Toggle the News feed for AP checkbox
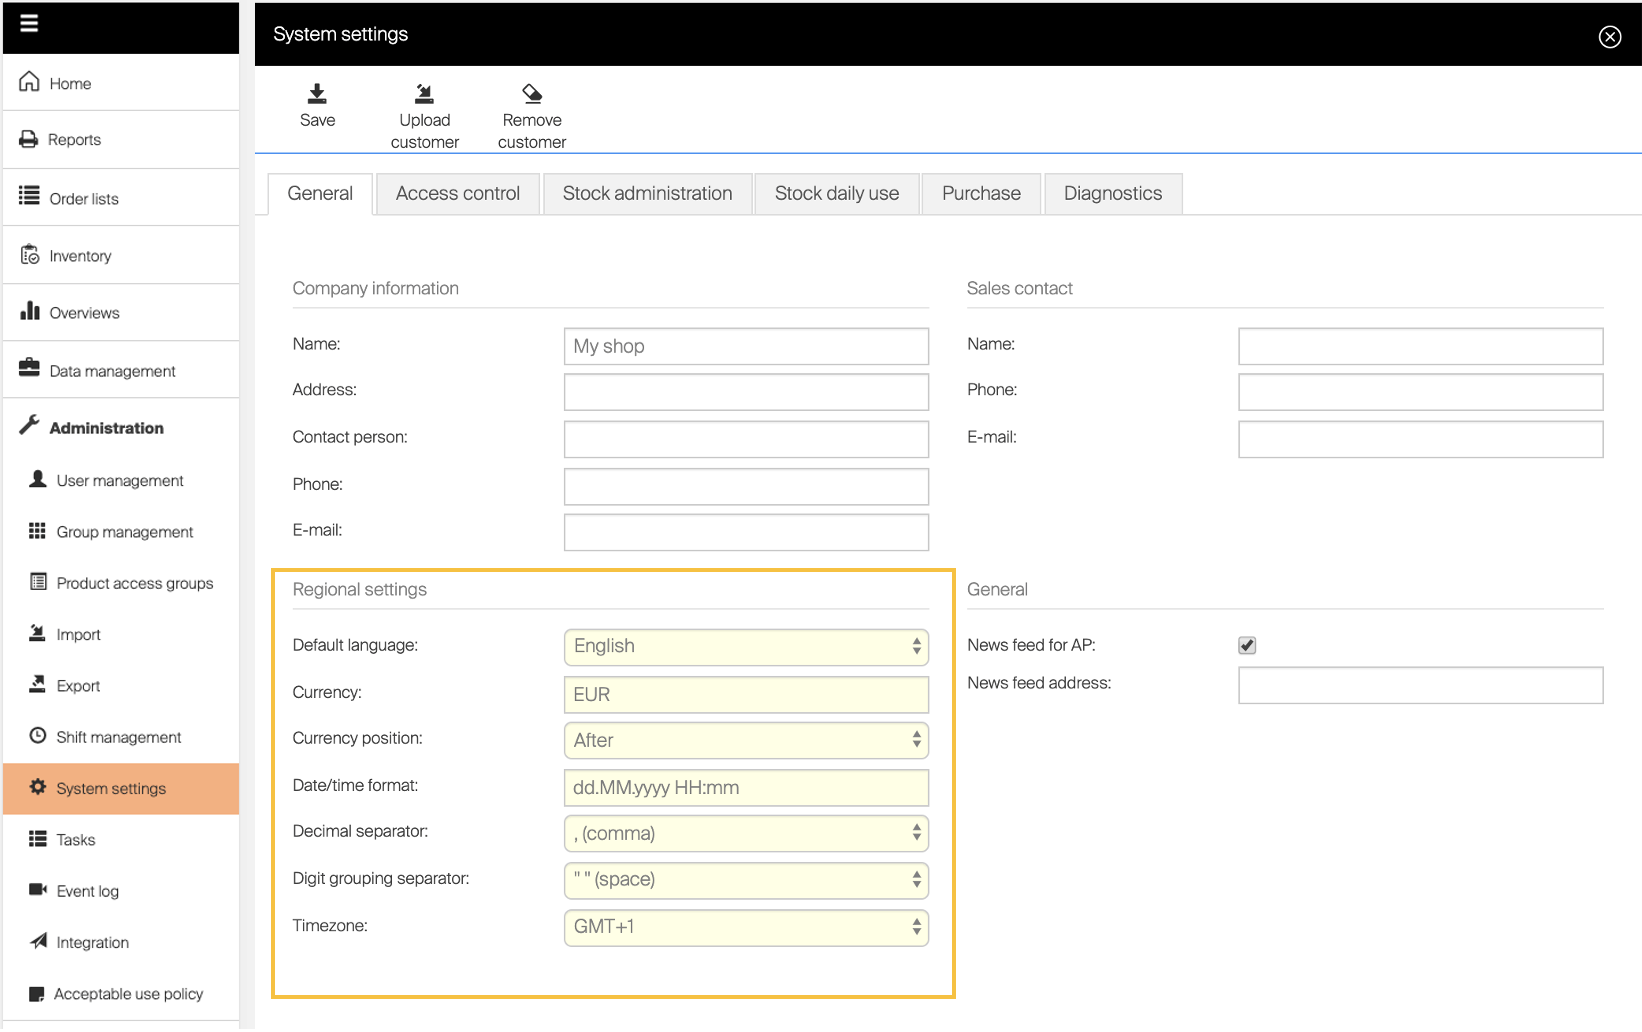1642x1032 pixels. pos(1247,645)
